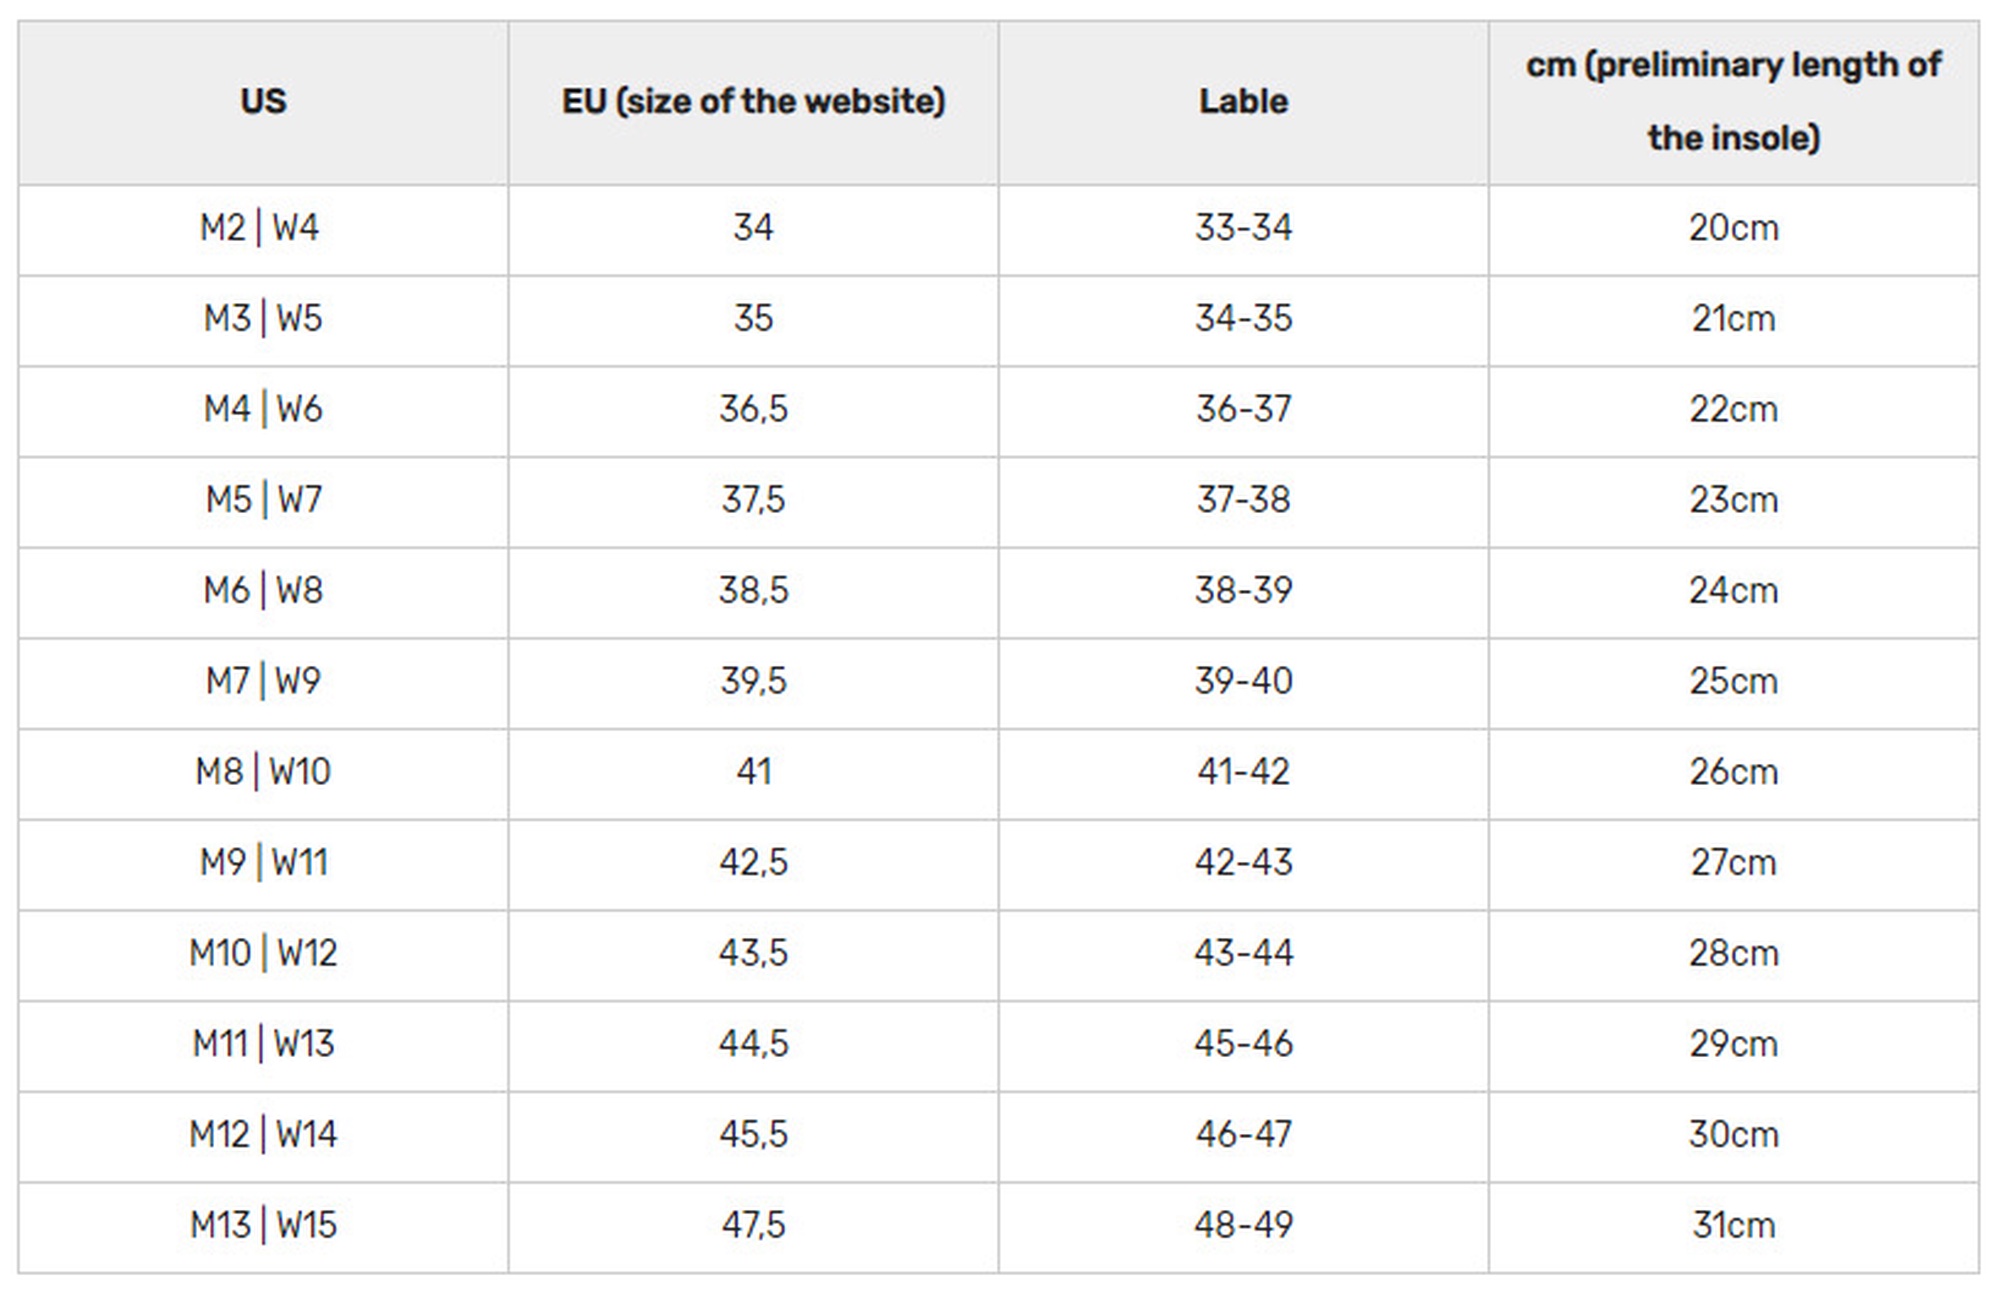Select the M2 | W4 size cell
Screen dimensions: 2000x1294
coord(263,230)
